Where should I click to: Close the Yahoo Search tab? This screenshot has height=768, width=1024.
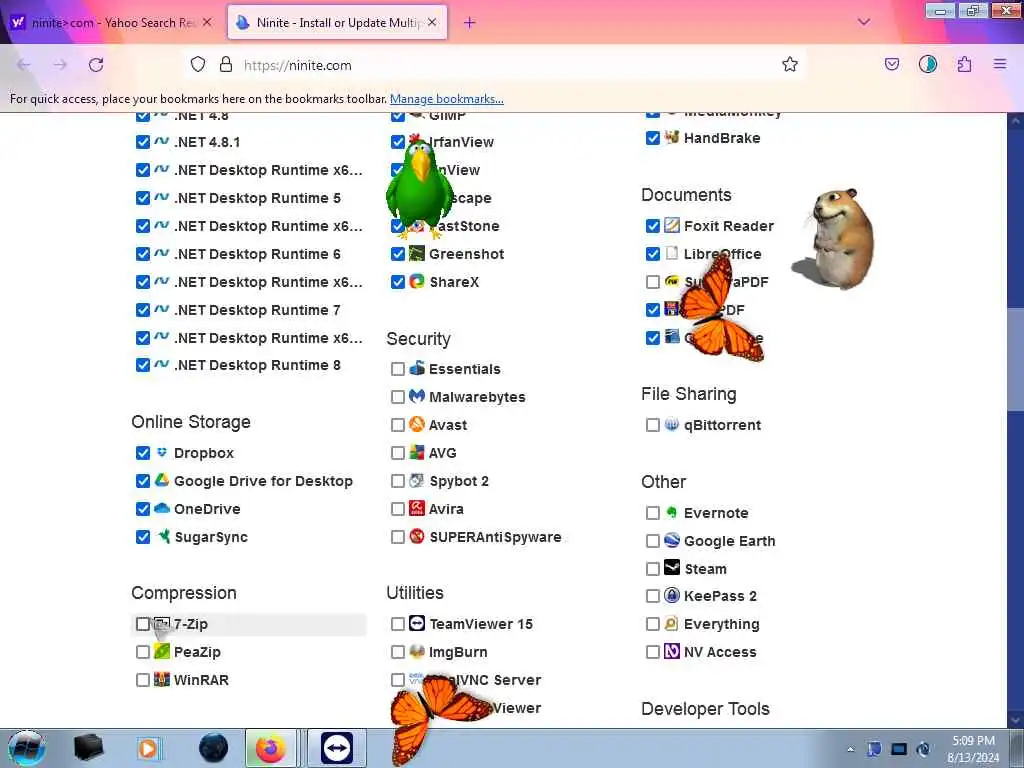(x=206, y=22)
